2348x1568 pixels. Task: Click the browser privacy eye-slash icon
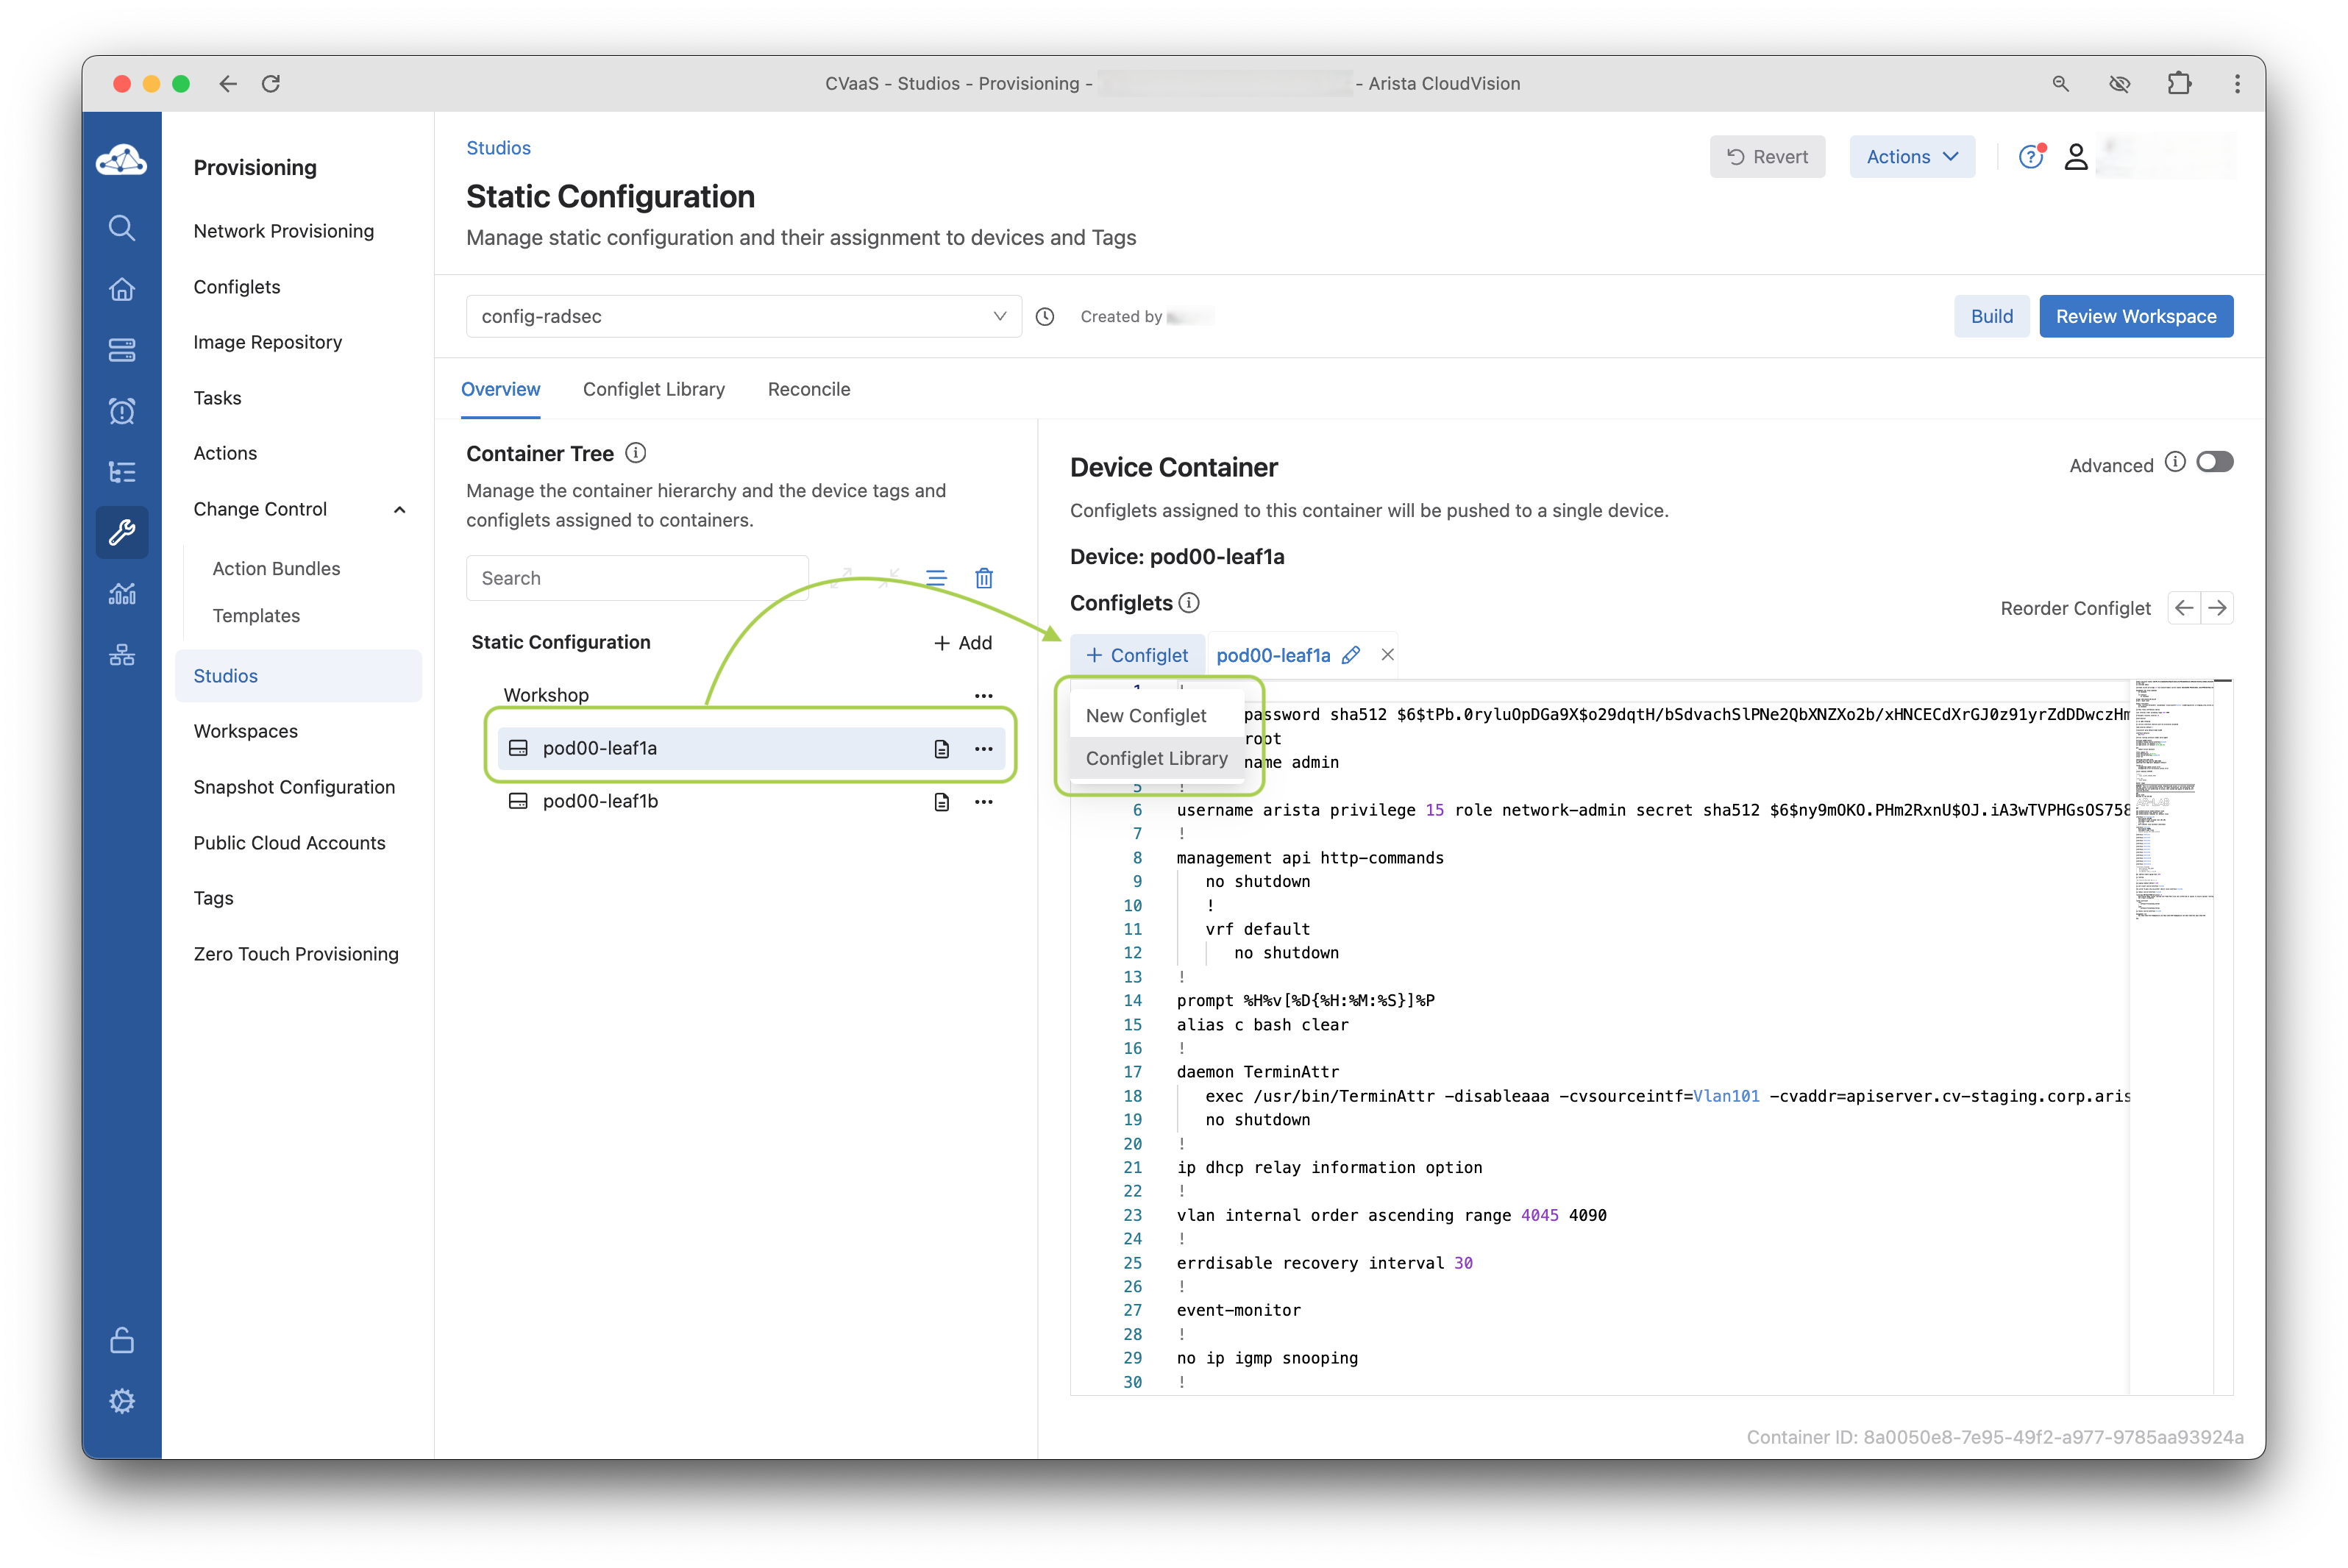(x=2119, y=84)
